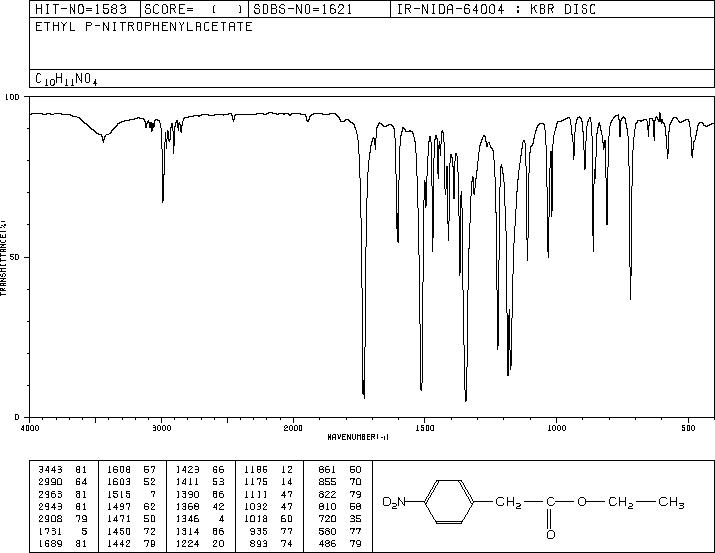Viewport: 715px width, 553px height.
Task: Click the 1608 peak entry in the table
Action: (x=131, y=470)
